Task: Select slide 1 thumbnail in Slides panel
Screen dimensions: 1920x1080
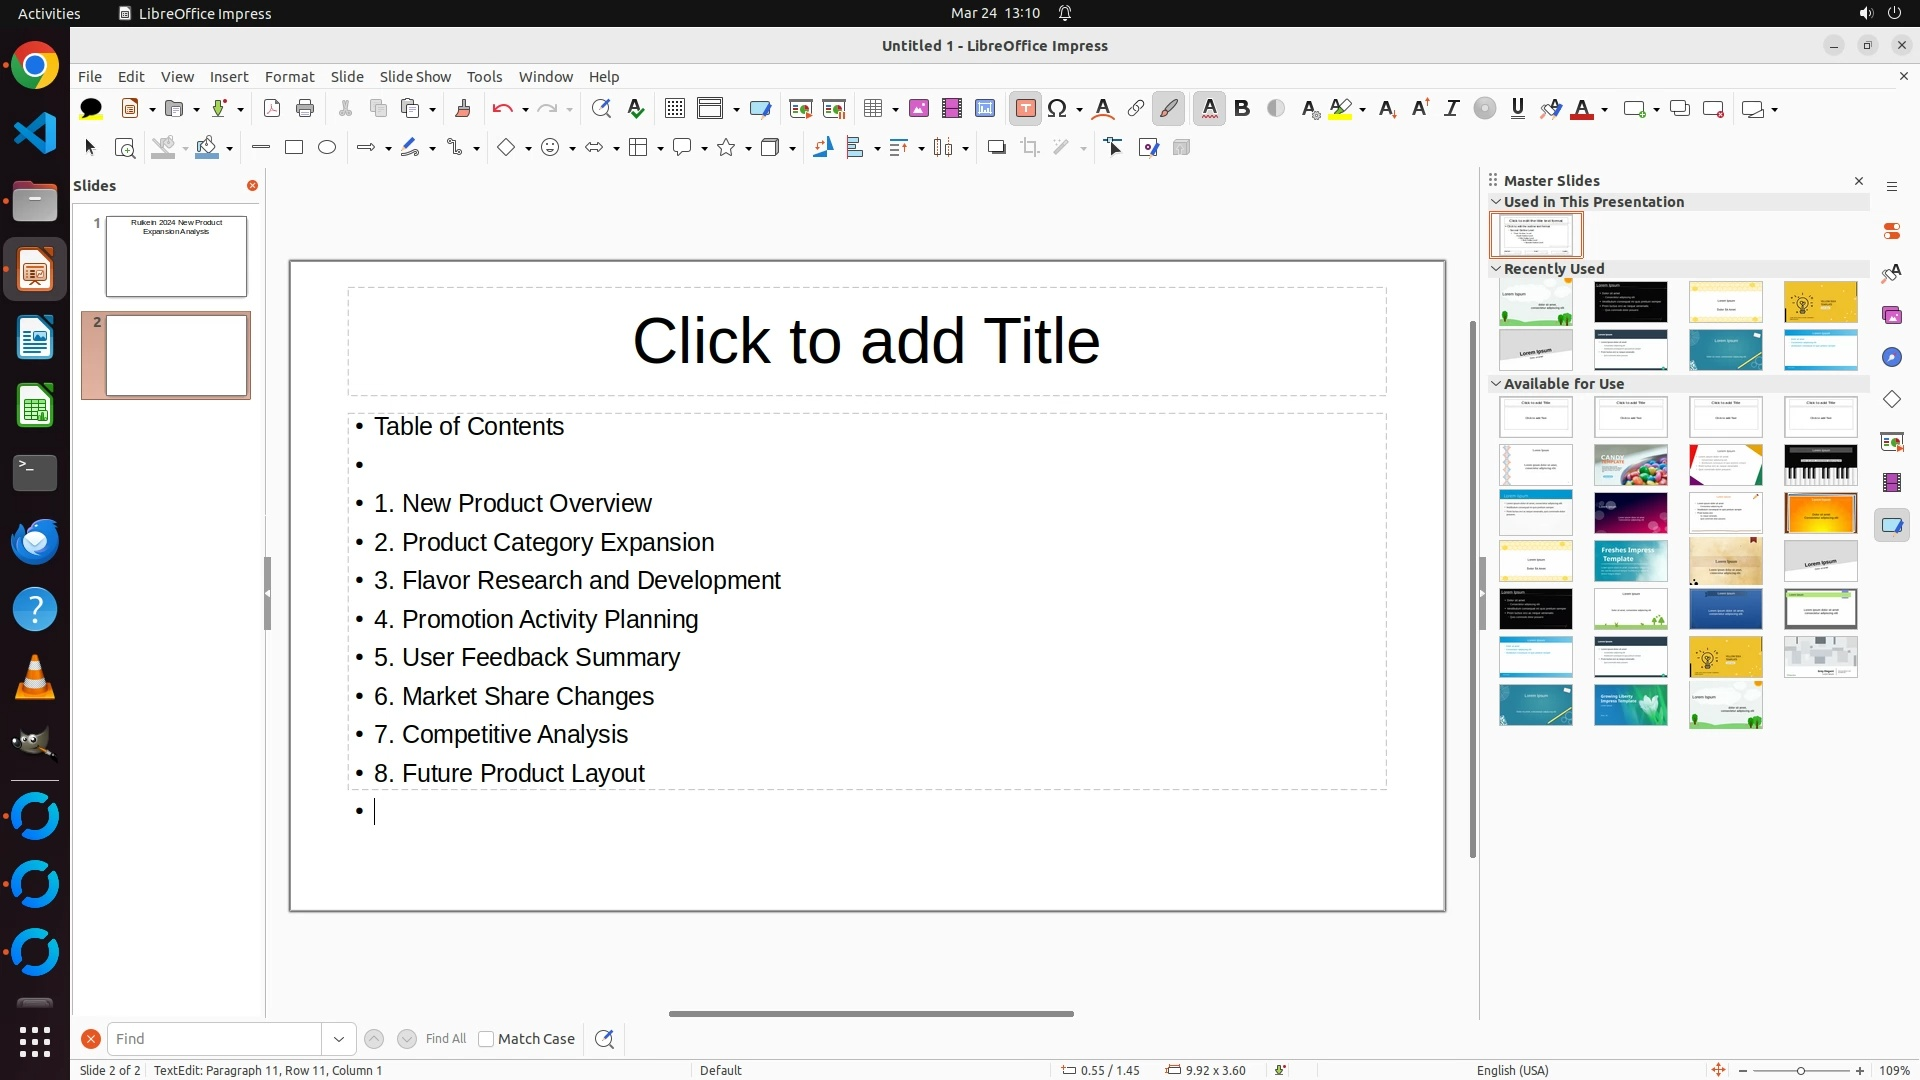Action: pos(176,256)
